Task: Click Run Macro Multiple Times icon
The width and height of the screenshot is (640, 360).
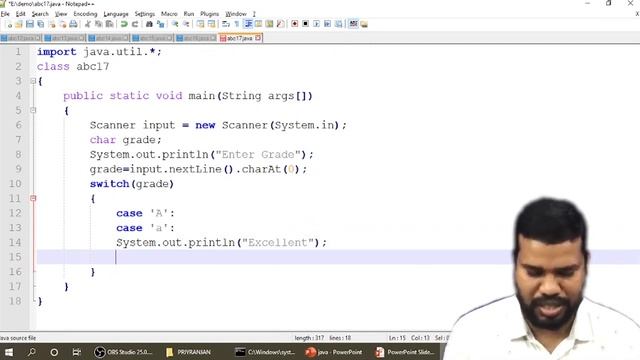Action: 327,24
